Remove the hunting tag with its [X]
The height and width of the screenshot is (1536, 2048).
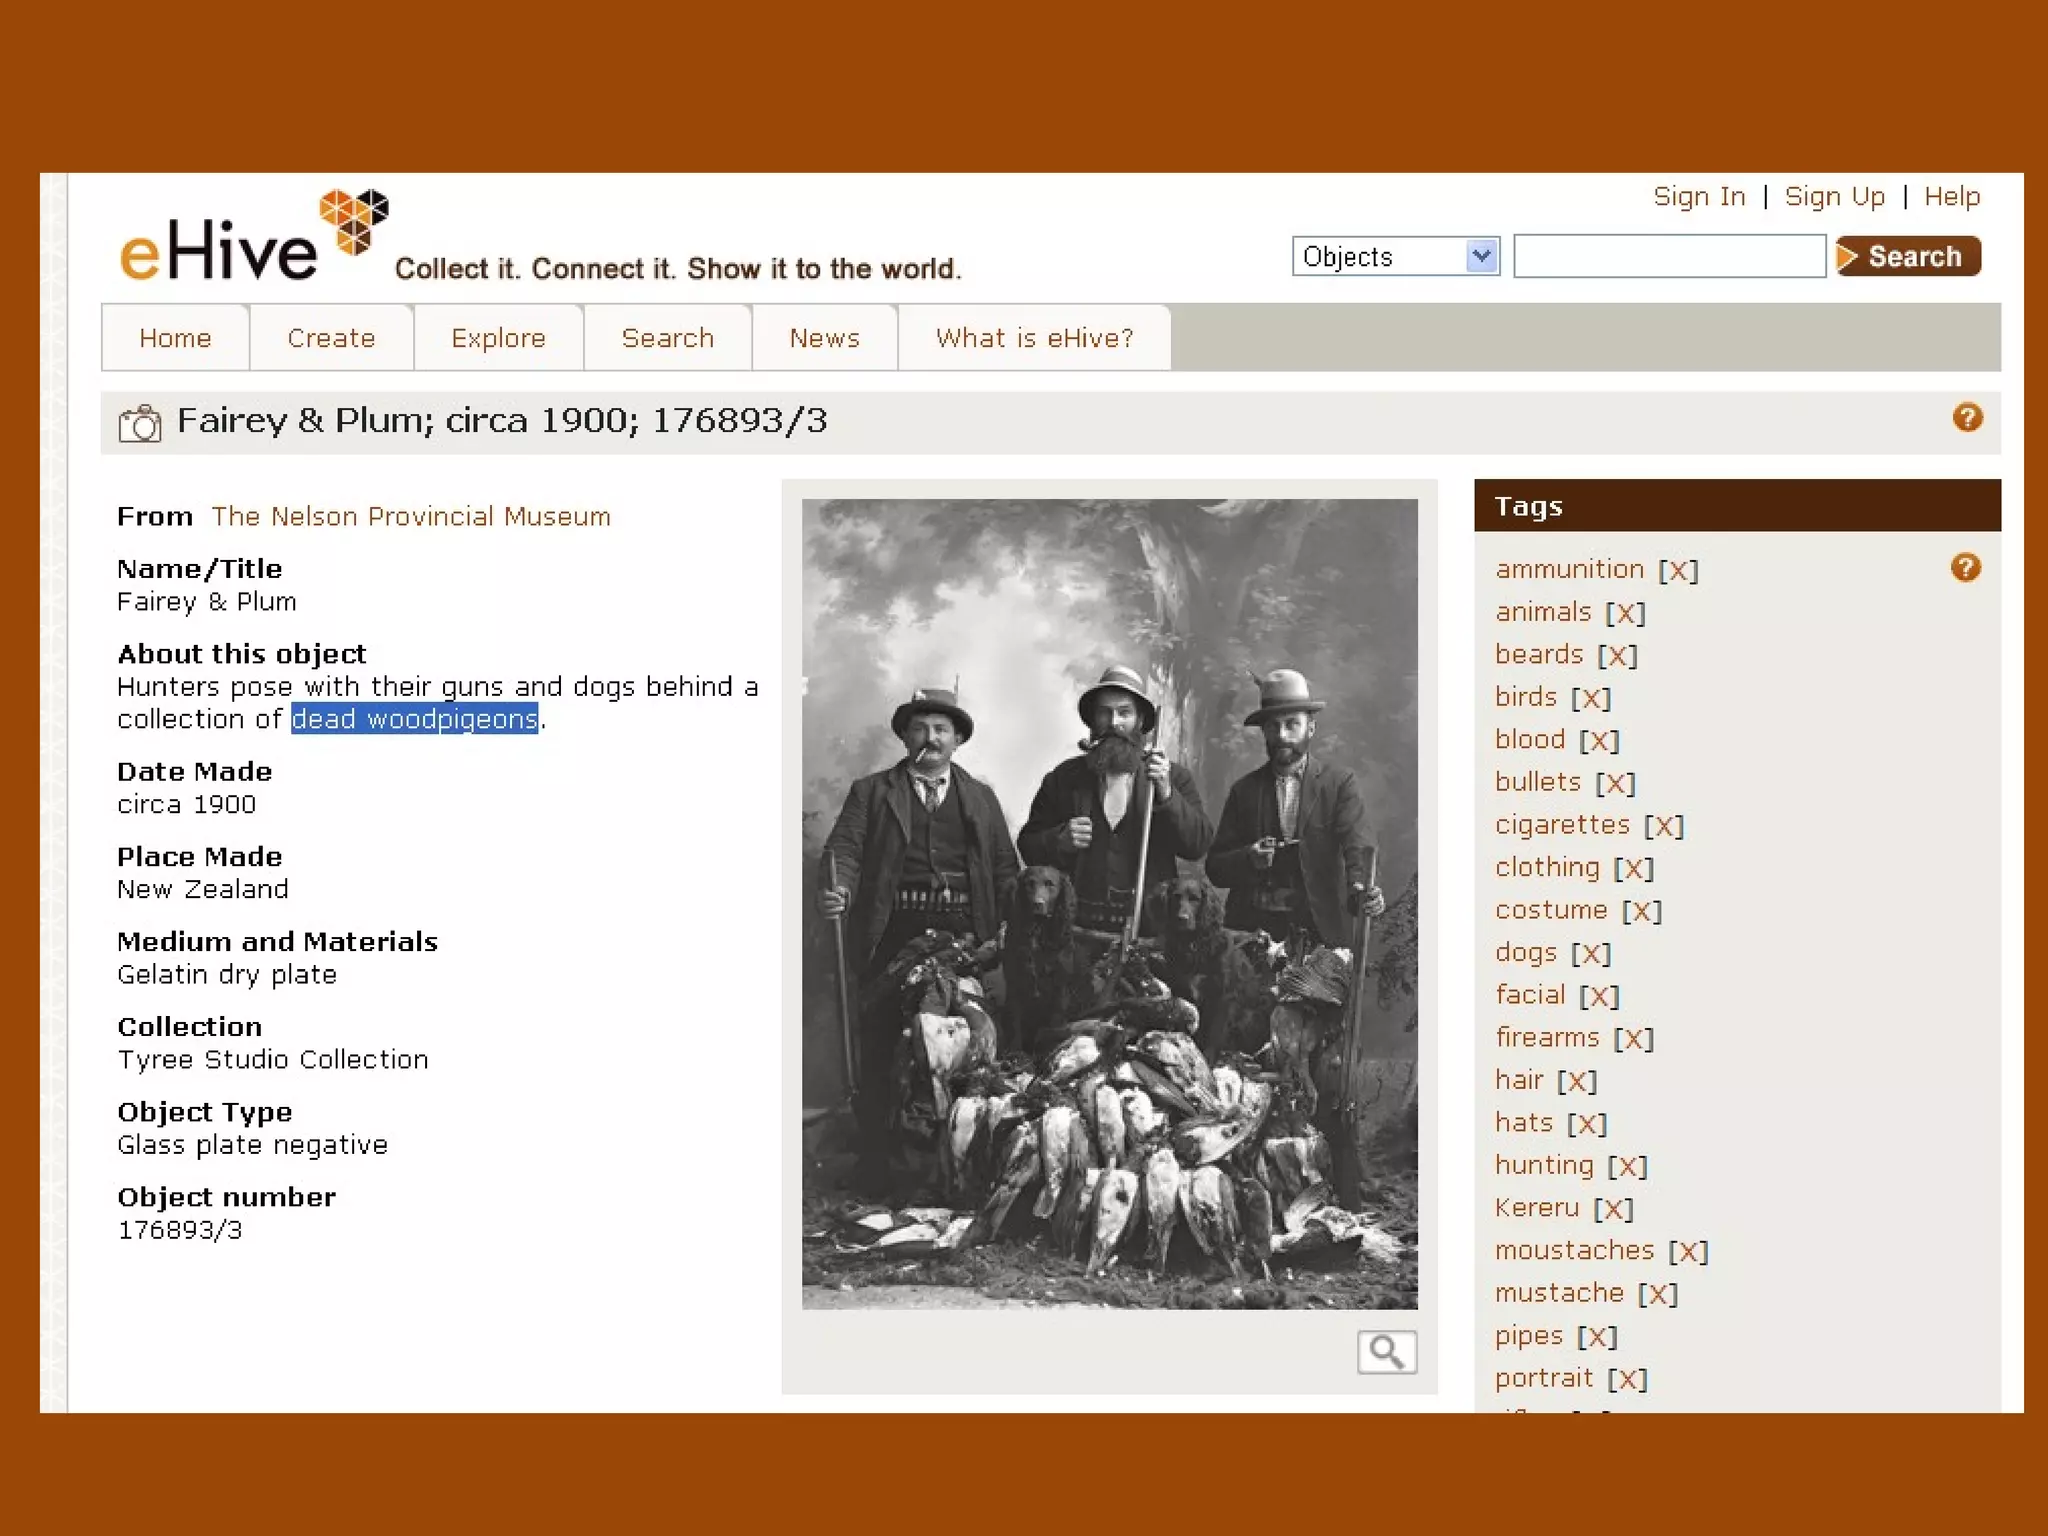pyautogui.click(x=1627, y=1166)
